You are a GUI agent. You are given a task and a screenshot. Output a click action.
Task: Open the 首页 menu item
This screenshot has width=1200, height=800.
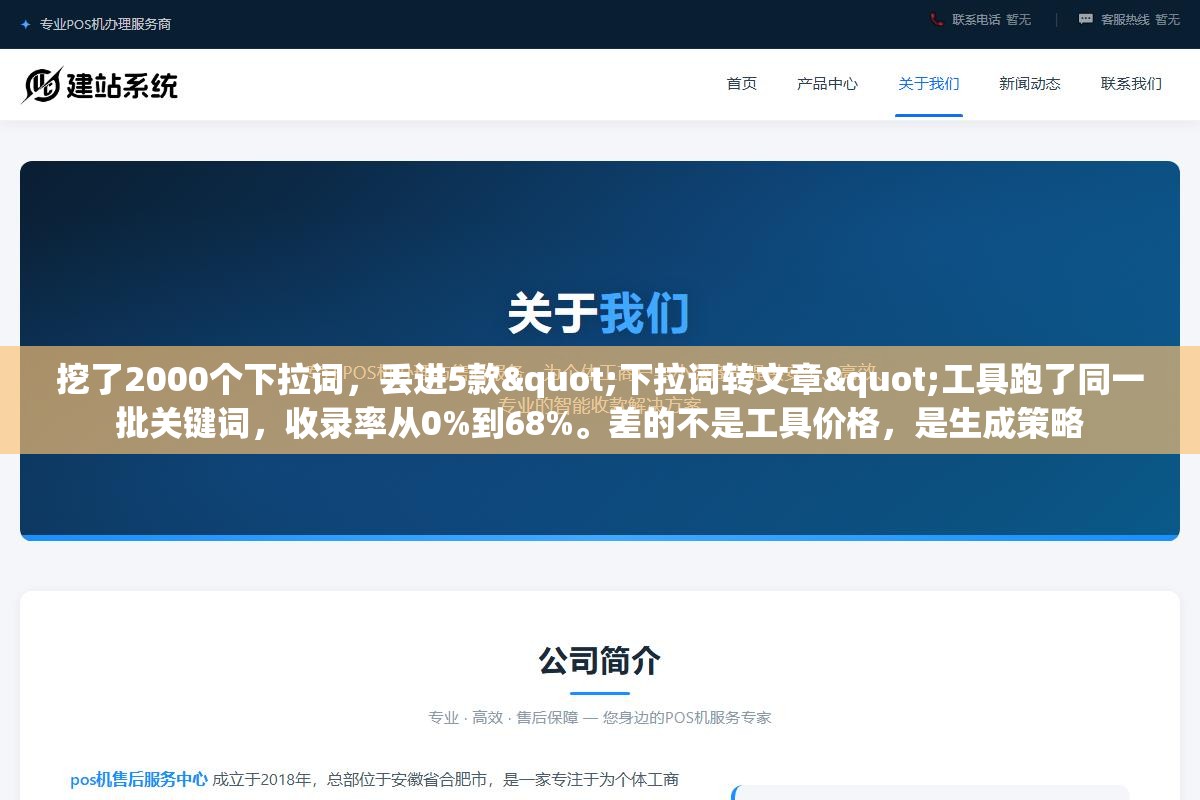pyautogui.click(x=742, y=84)
